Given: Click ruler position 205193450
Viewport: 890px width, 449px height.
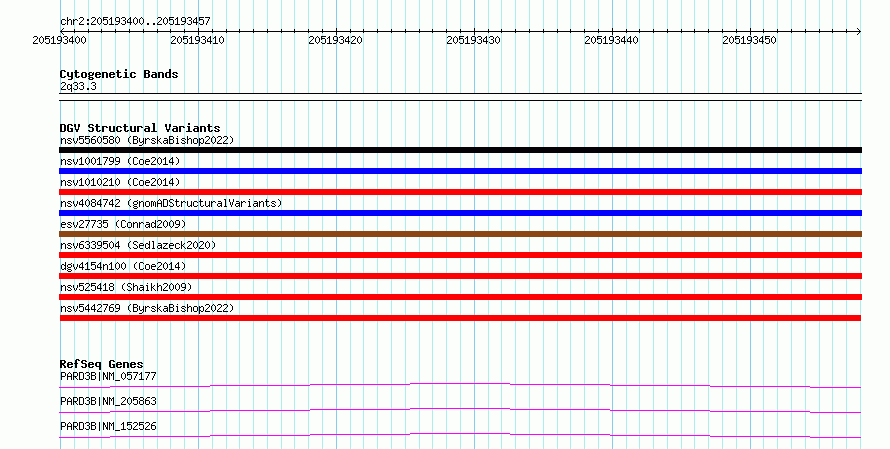Looking at the screenshot, I should click(749, 40).
